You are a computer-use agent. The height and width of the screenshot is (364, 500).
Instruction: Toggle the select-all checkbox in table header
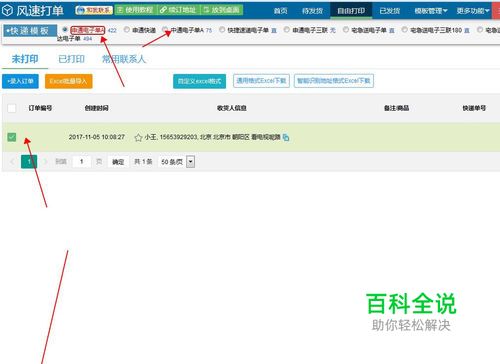[12, 108]
